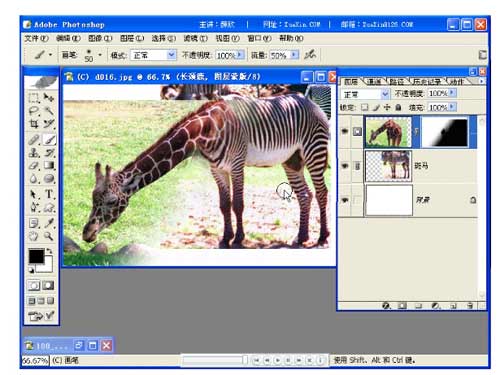The image size is (500, 375).
Task: Toggle lock transparent pixels checkbox
Action: [365, 107]
